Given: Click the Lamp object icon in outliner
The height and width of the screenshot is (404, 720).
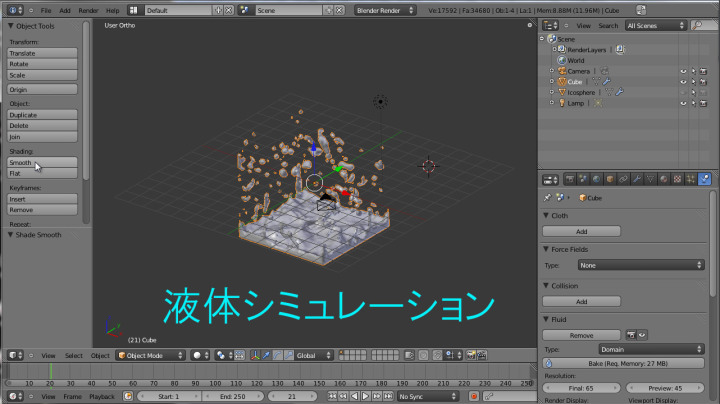Looking at the screenshot, I should coord(562,103).
